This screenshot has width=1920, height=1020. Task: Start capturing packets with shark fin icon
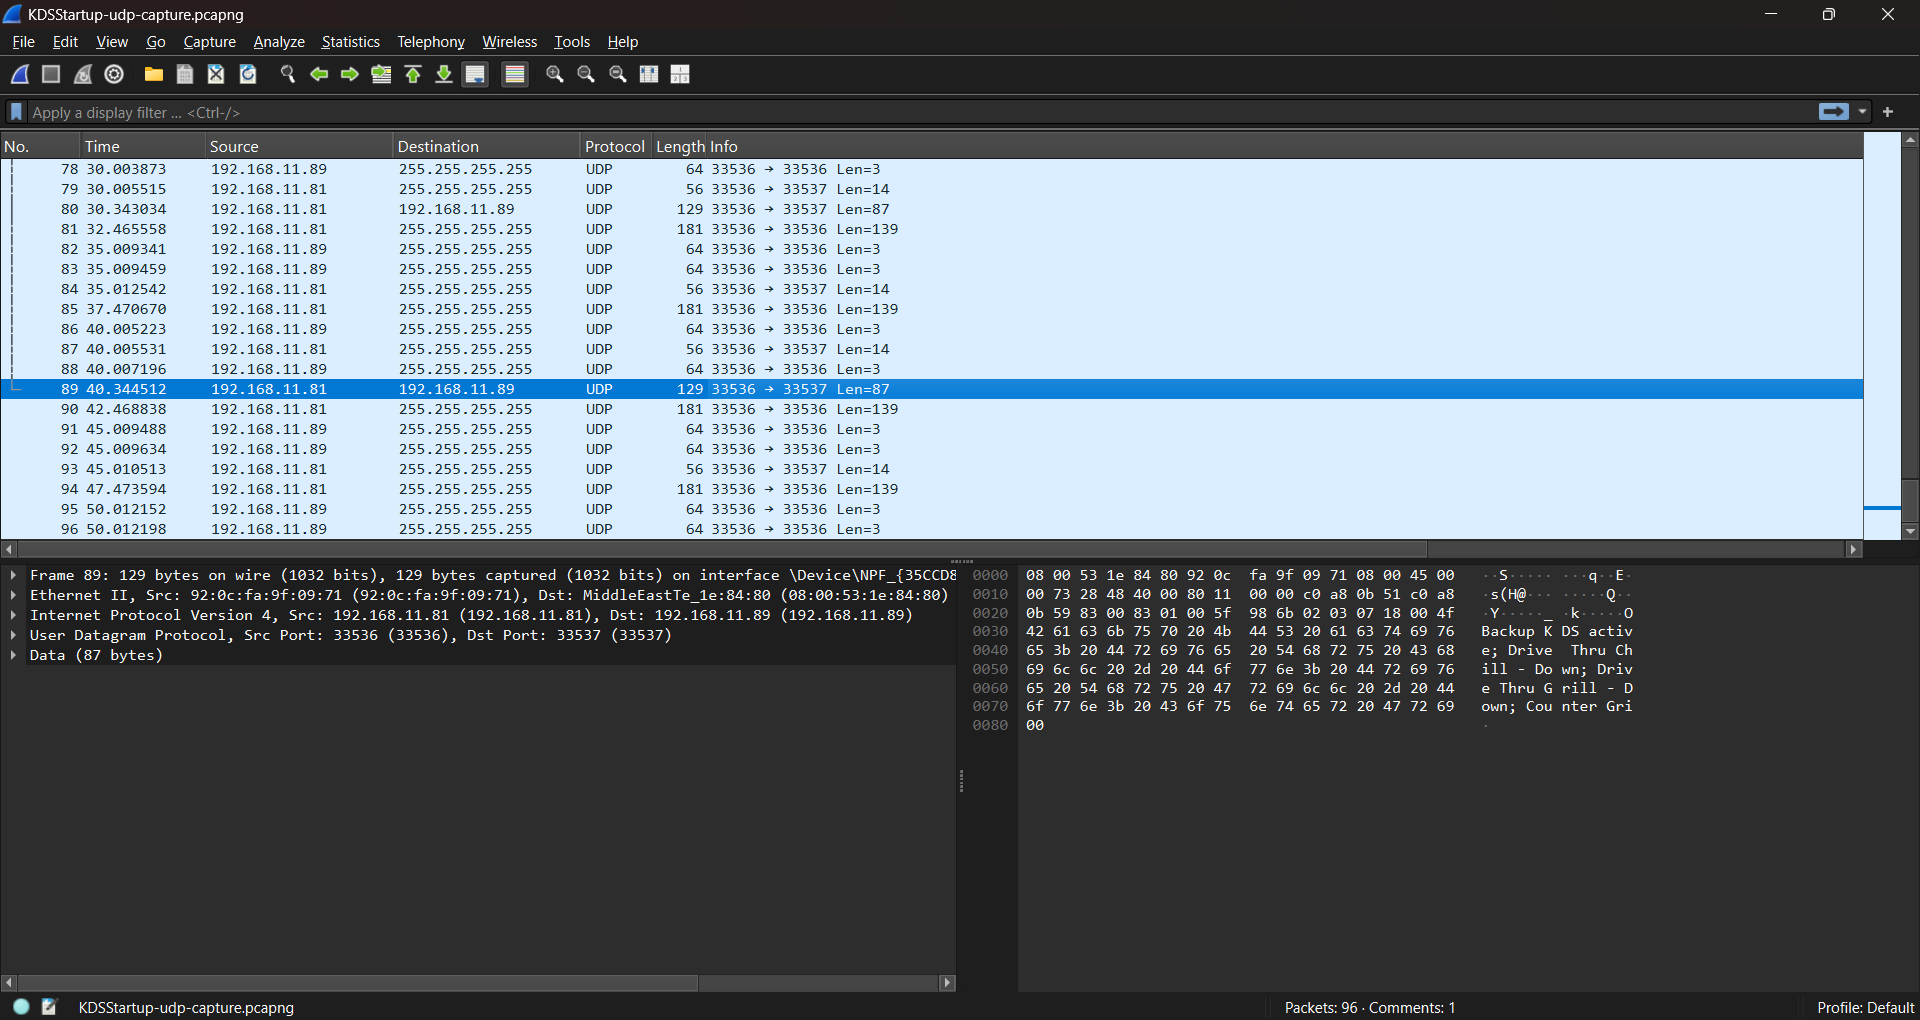point(20,74)
